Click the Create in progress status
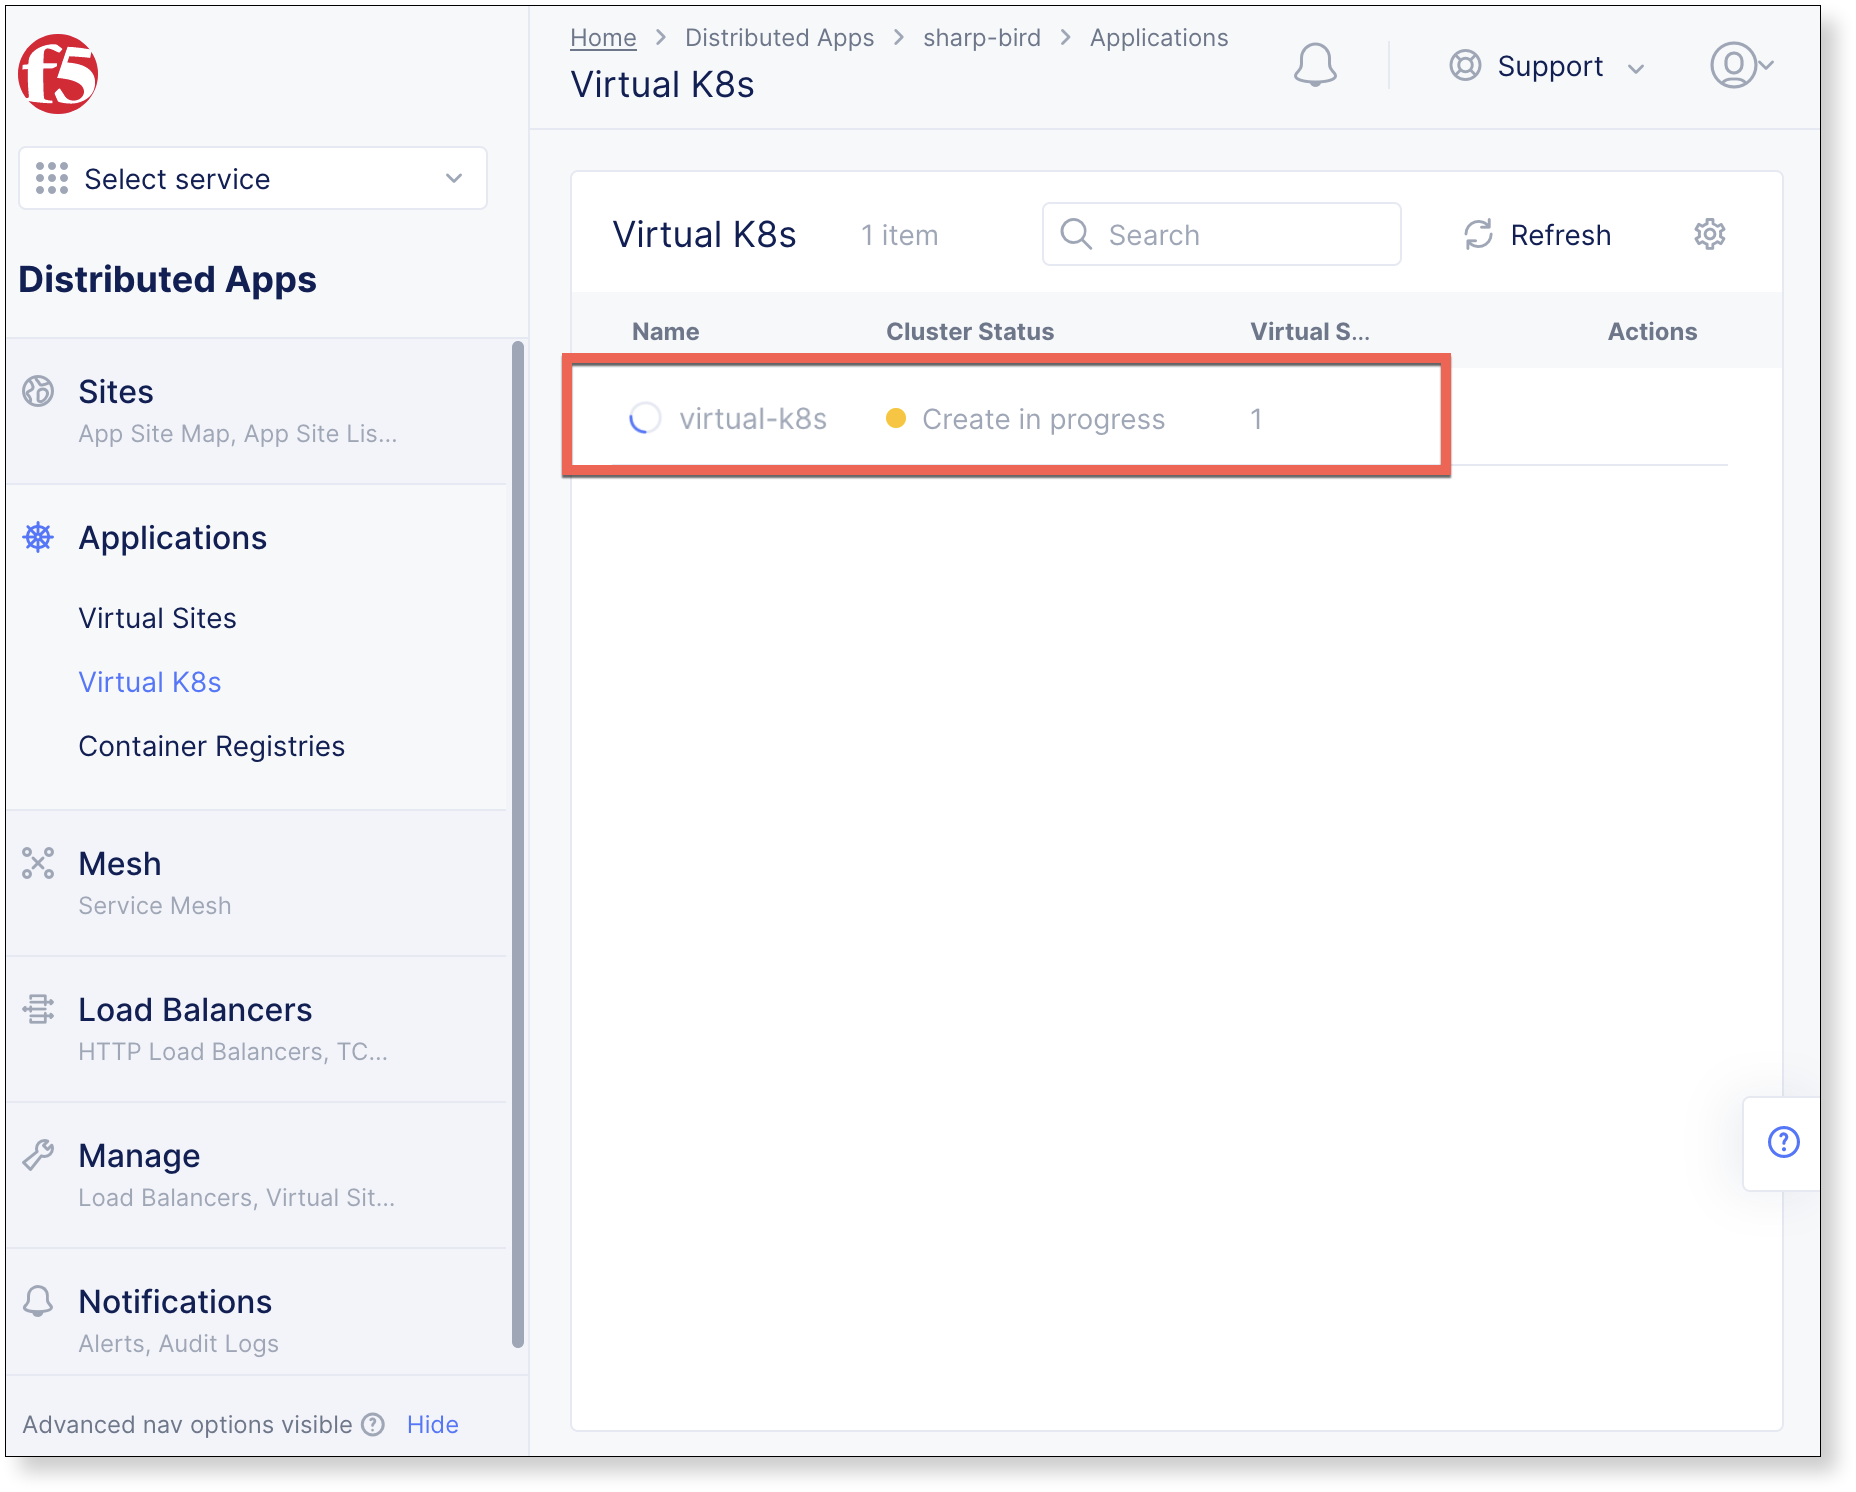 point(1043,420)
